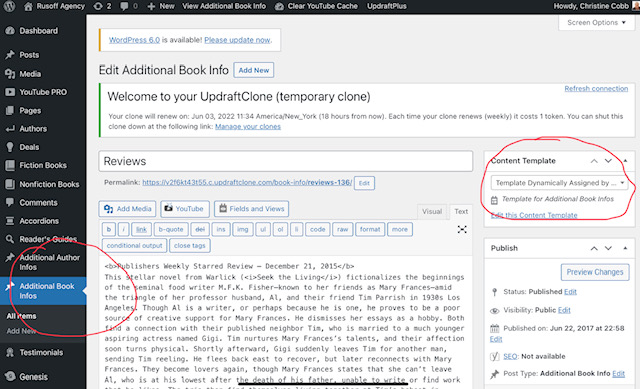Collapse the Publish panel
Image resolution: width=640 pixels, height=389 pixels.
pyautogui.click(x=625, y=248)
